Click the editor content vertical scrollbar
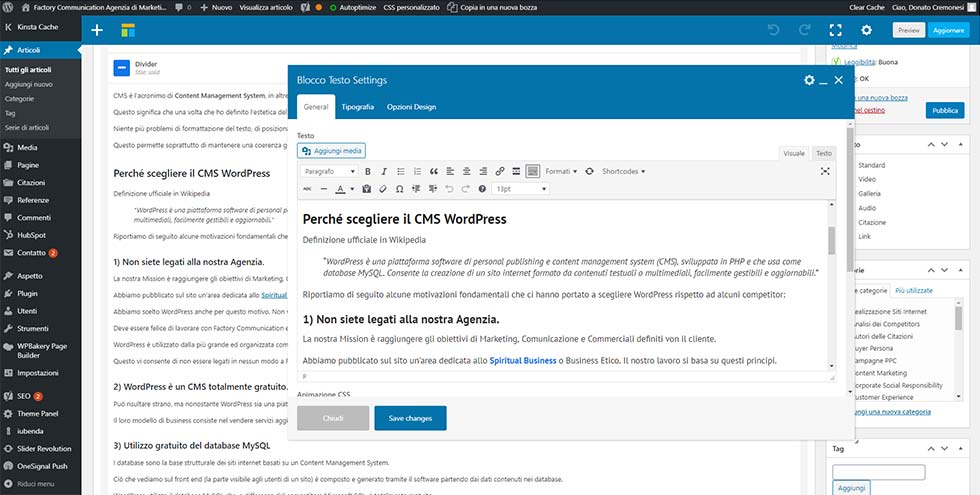 point(831,240)
